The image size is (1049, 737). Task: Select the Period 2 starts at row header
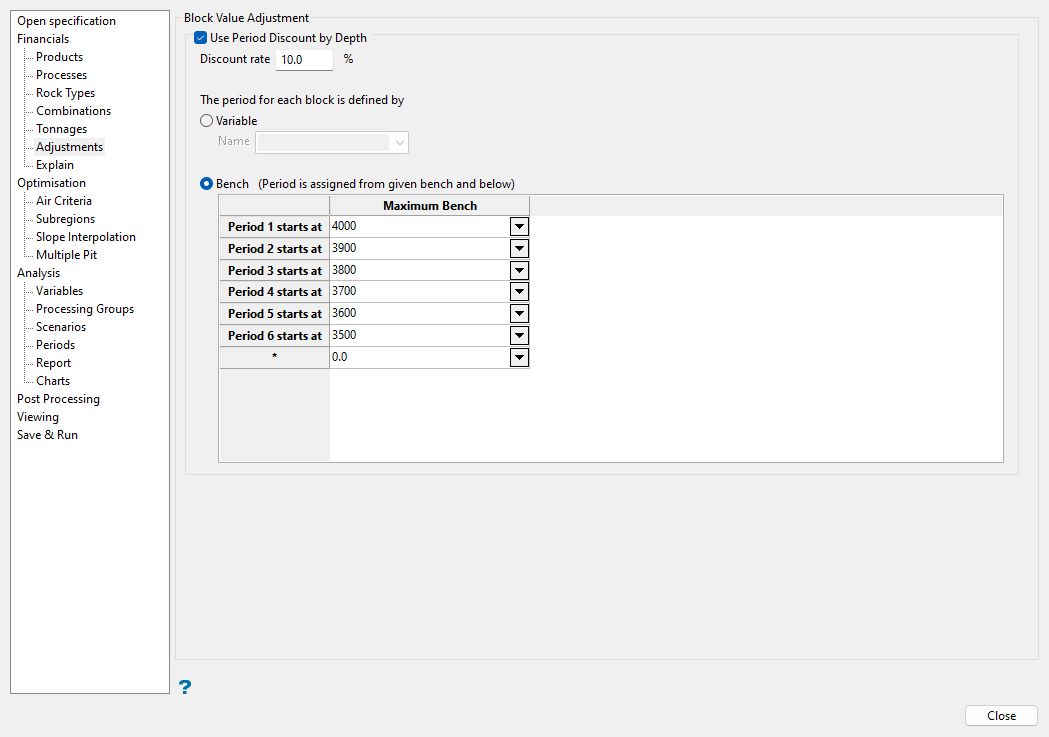(274, 249)
